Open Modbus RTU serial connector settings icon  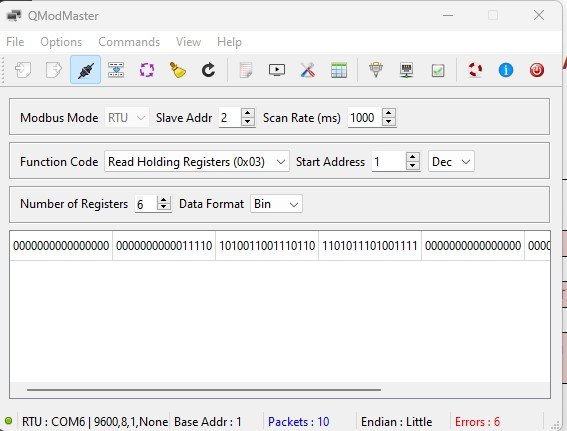click(376, 70)
